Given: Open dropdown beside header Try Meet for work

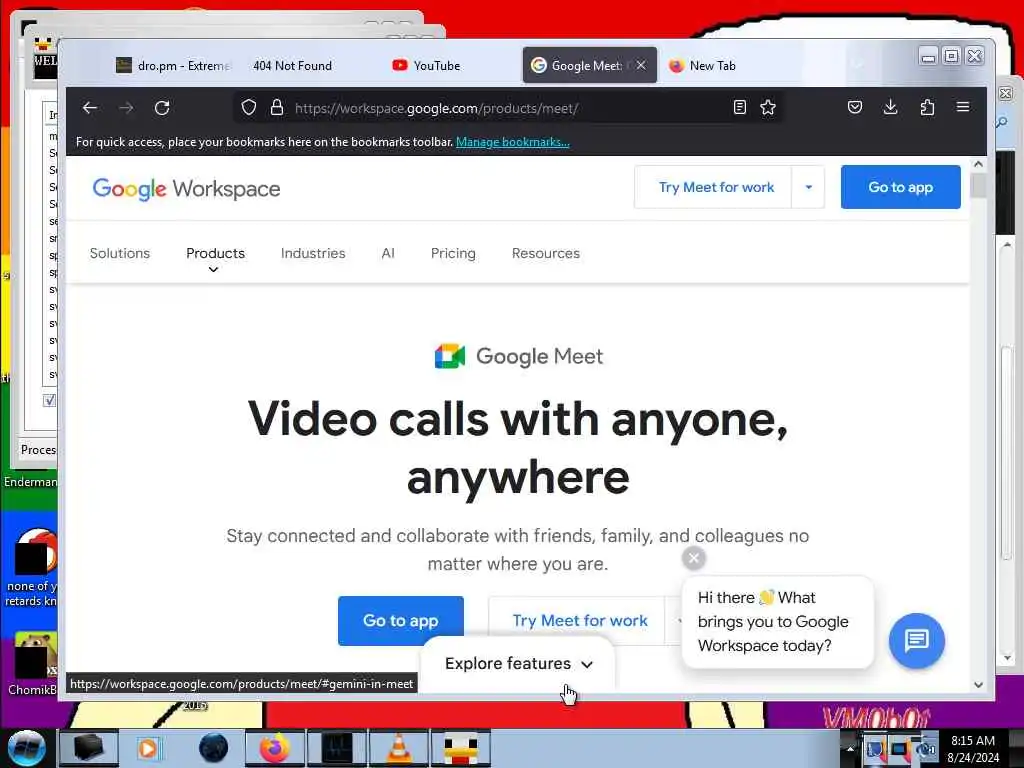Looking at the screenshot, I should pos(808,187).
